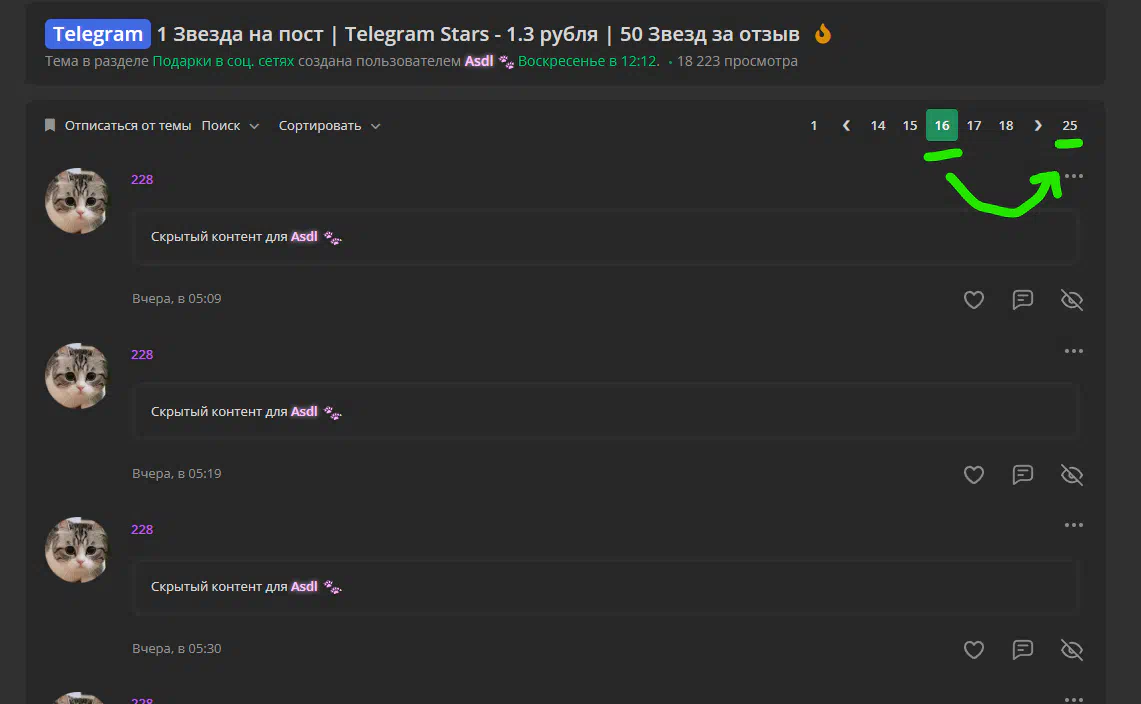1141x704 pixels.
Task: Click the fire icon next to thread title
Action: [823, 33]
